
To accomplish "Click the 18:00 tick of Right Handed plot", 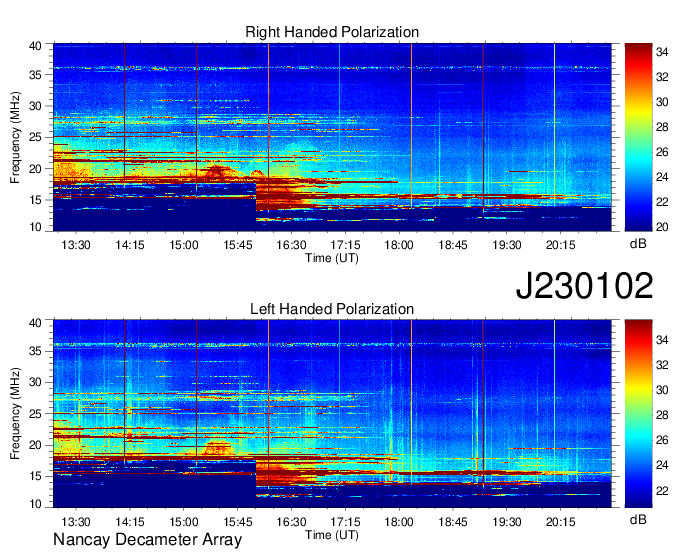I will click(399, 245).
